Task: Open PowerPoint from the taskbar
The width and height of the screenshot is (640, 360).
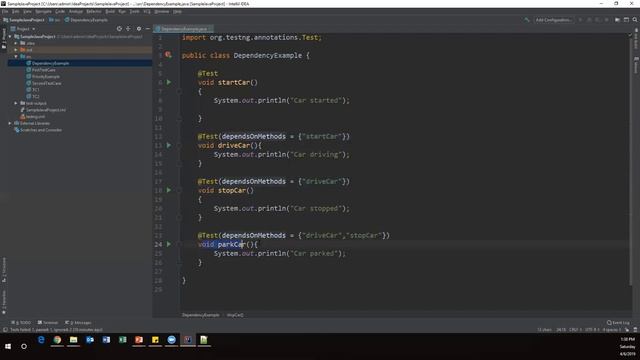Action: [139, 340]
